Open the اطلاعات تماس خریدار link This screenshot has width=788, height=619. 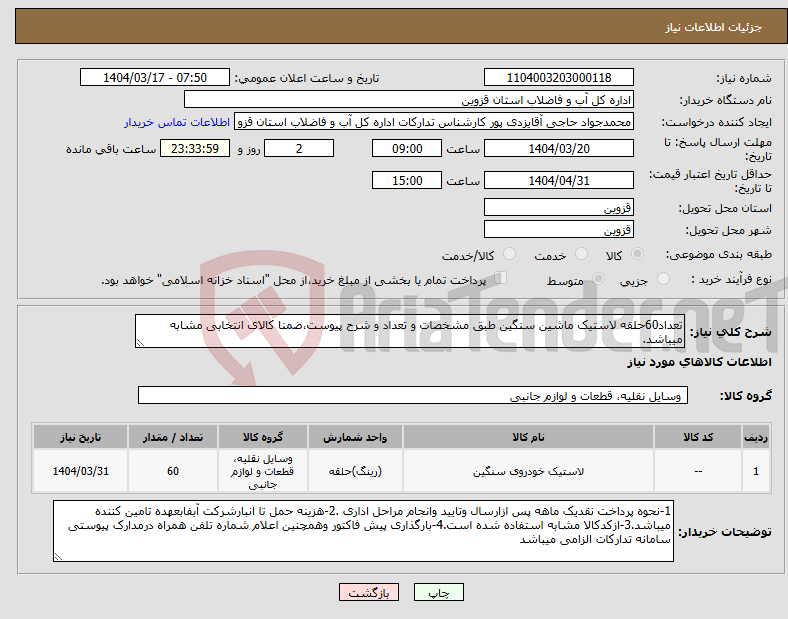point(177,123)
